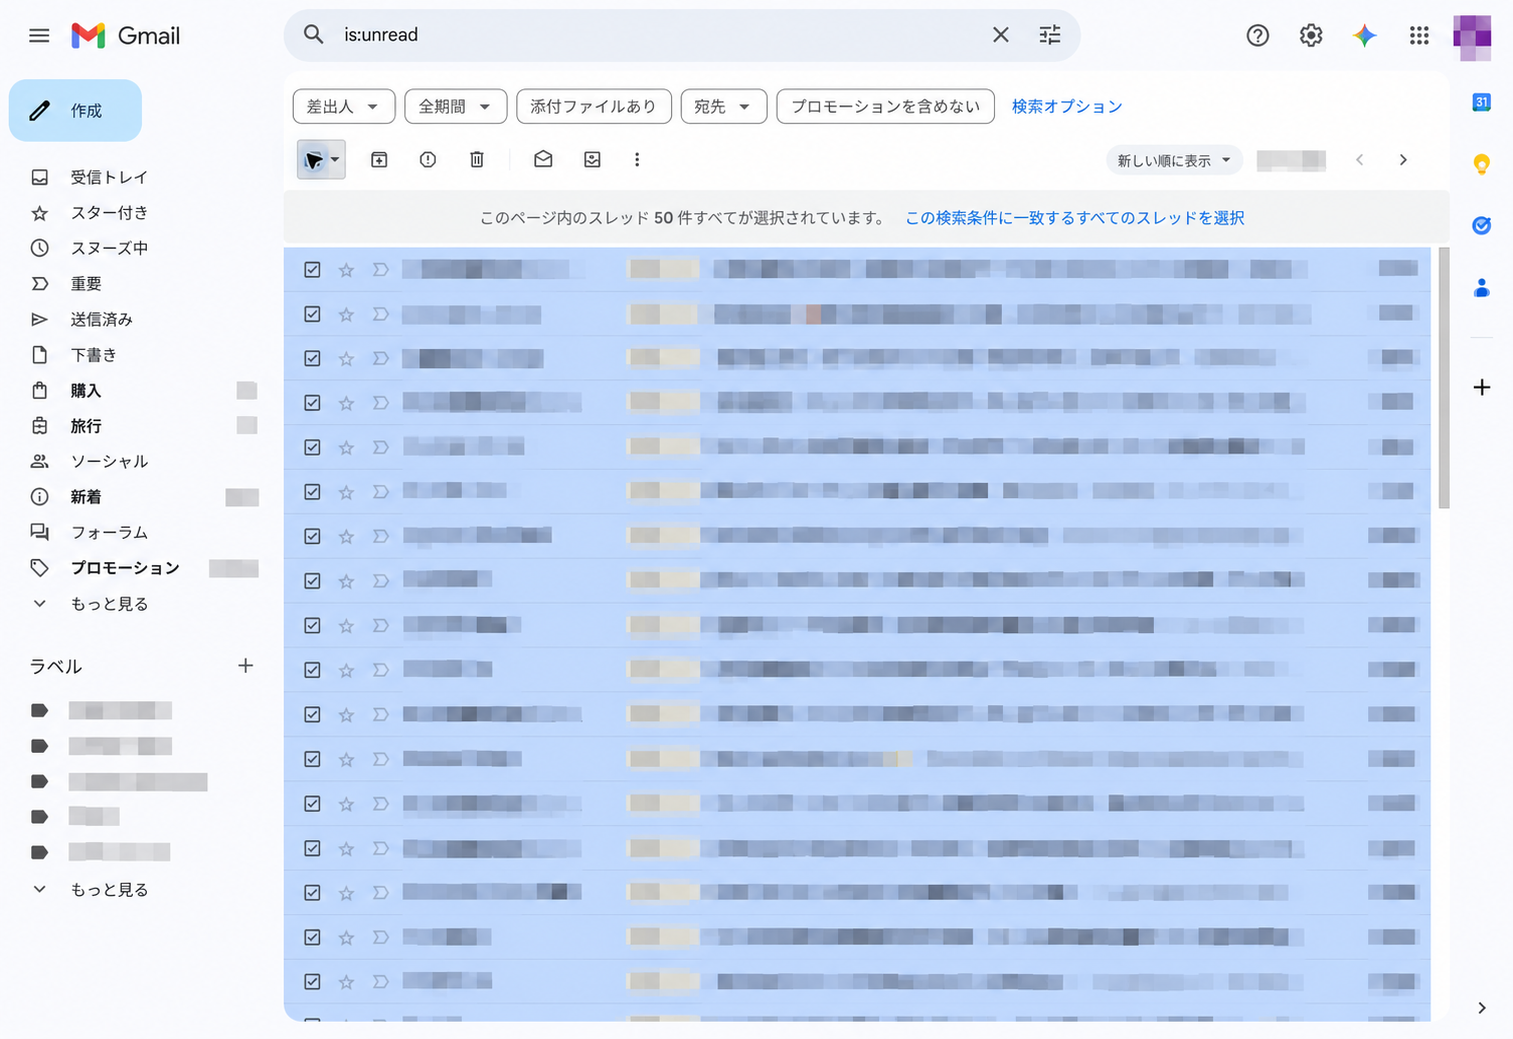
Task: Expand もっと見る below プロモーション
Action: [x=109, y=604]
